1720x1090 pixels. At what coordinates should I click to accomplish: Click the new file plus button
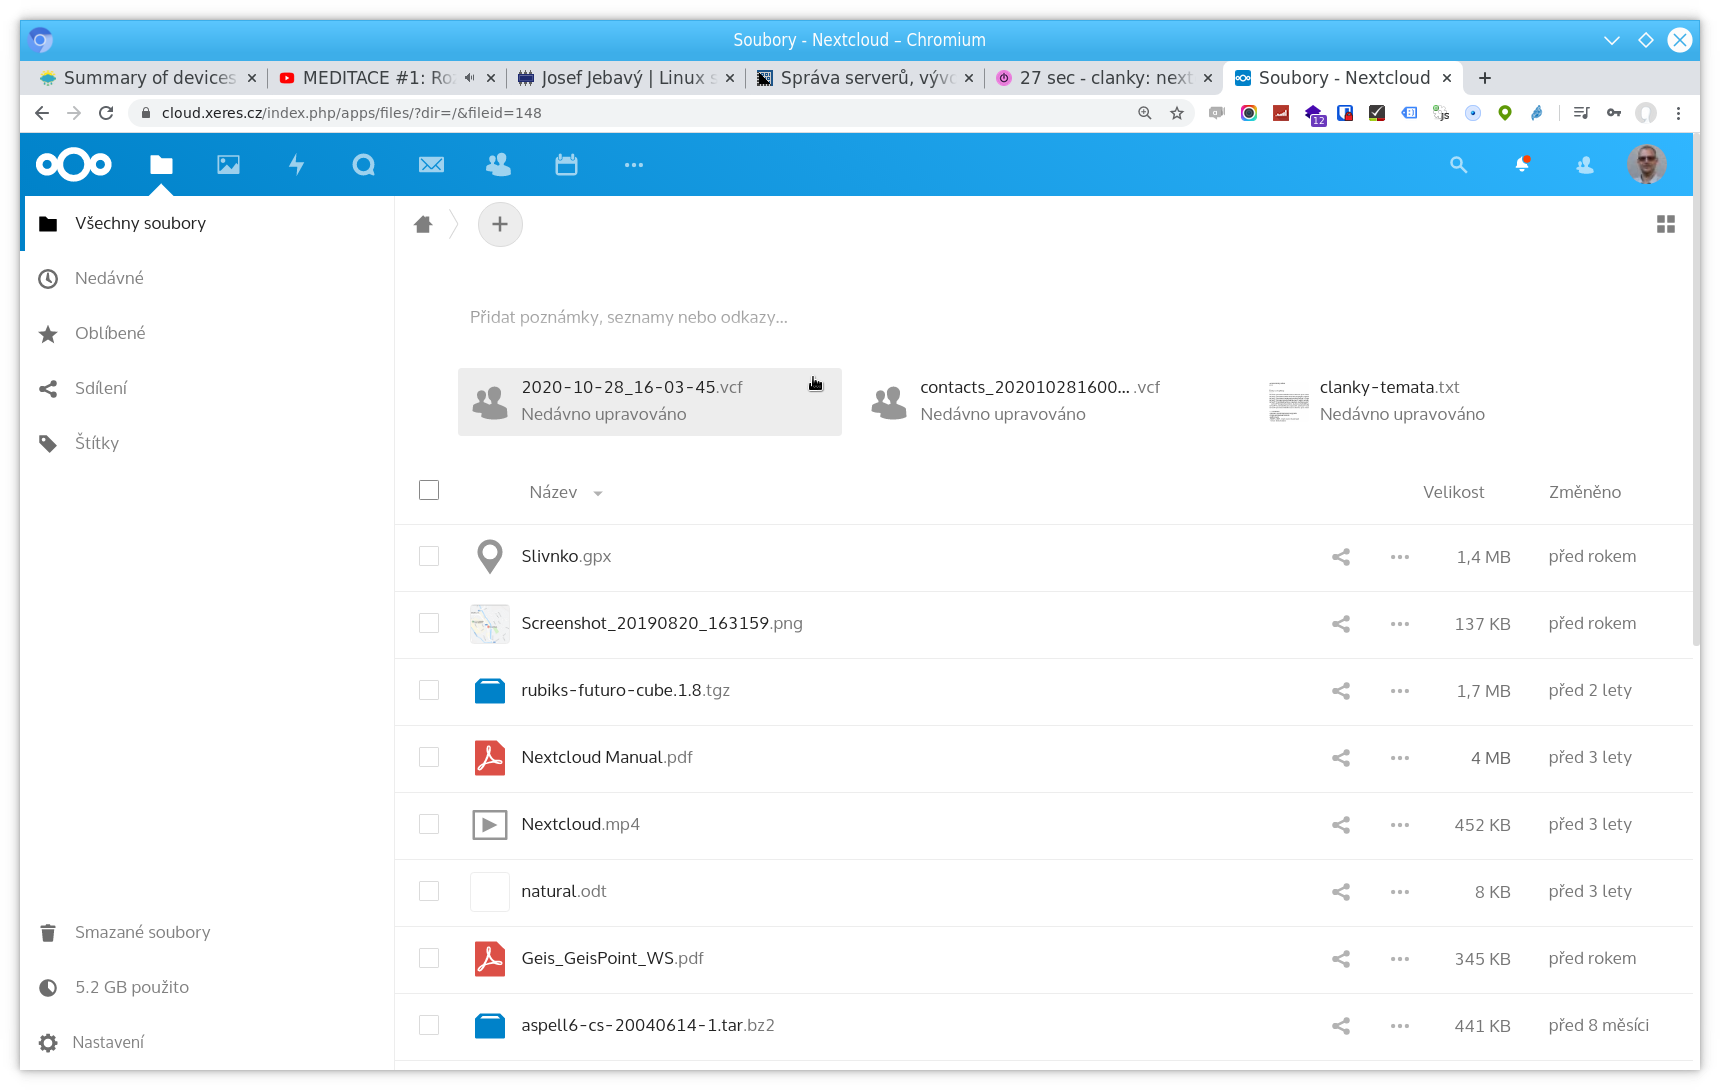tap(500, 224)
